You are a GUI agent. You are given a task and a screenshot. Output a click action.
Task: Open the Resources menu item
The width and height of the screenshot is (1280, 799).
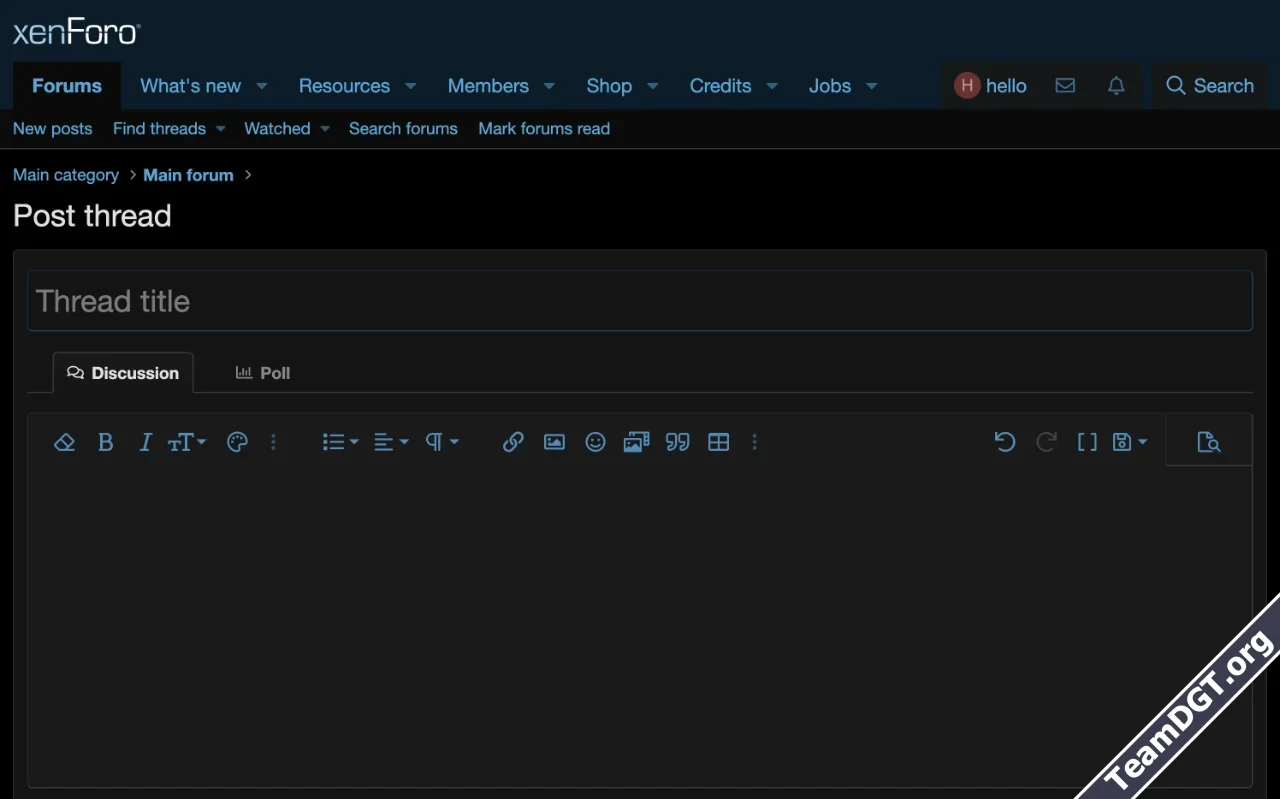[344, 86]
